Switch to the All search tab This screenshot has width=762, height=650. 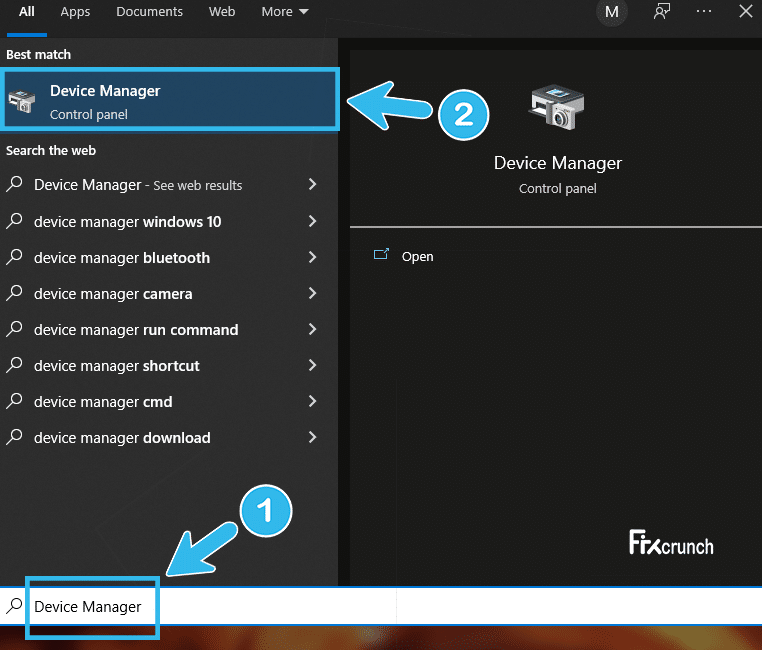[x=27, y=12]
